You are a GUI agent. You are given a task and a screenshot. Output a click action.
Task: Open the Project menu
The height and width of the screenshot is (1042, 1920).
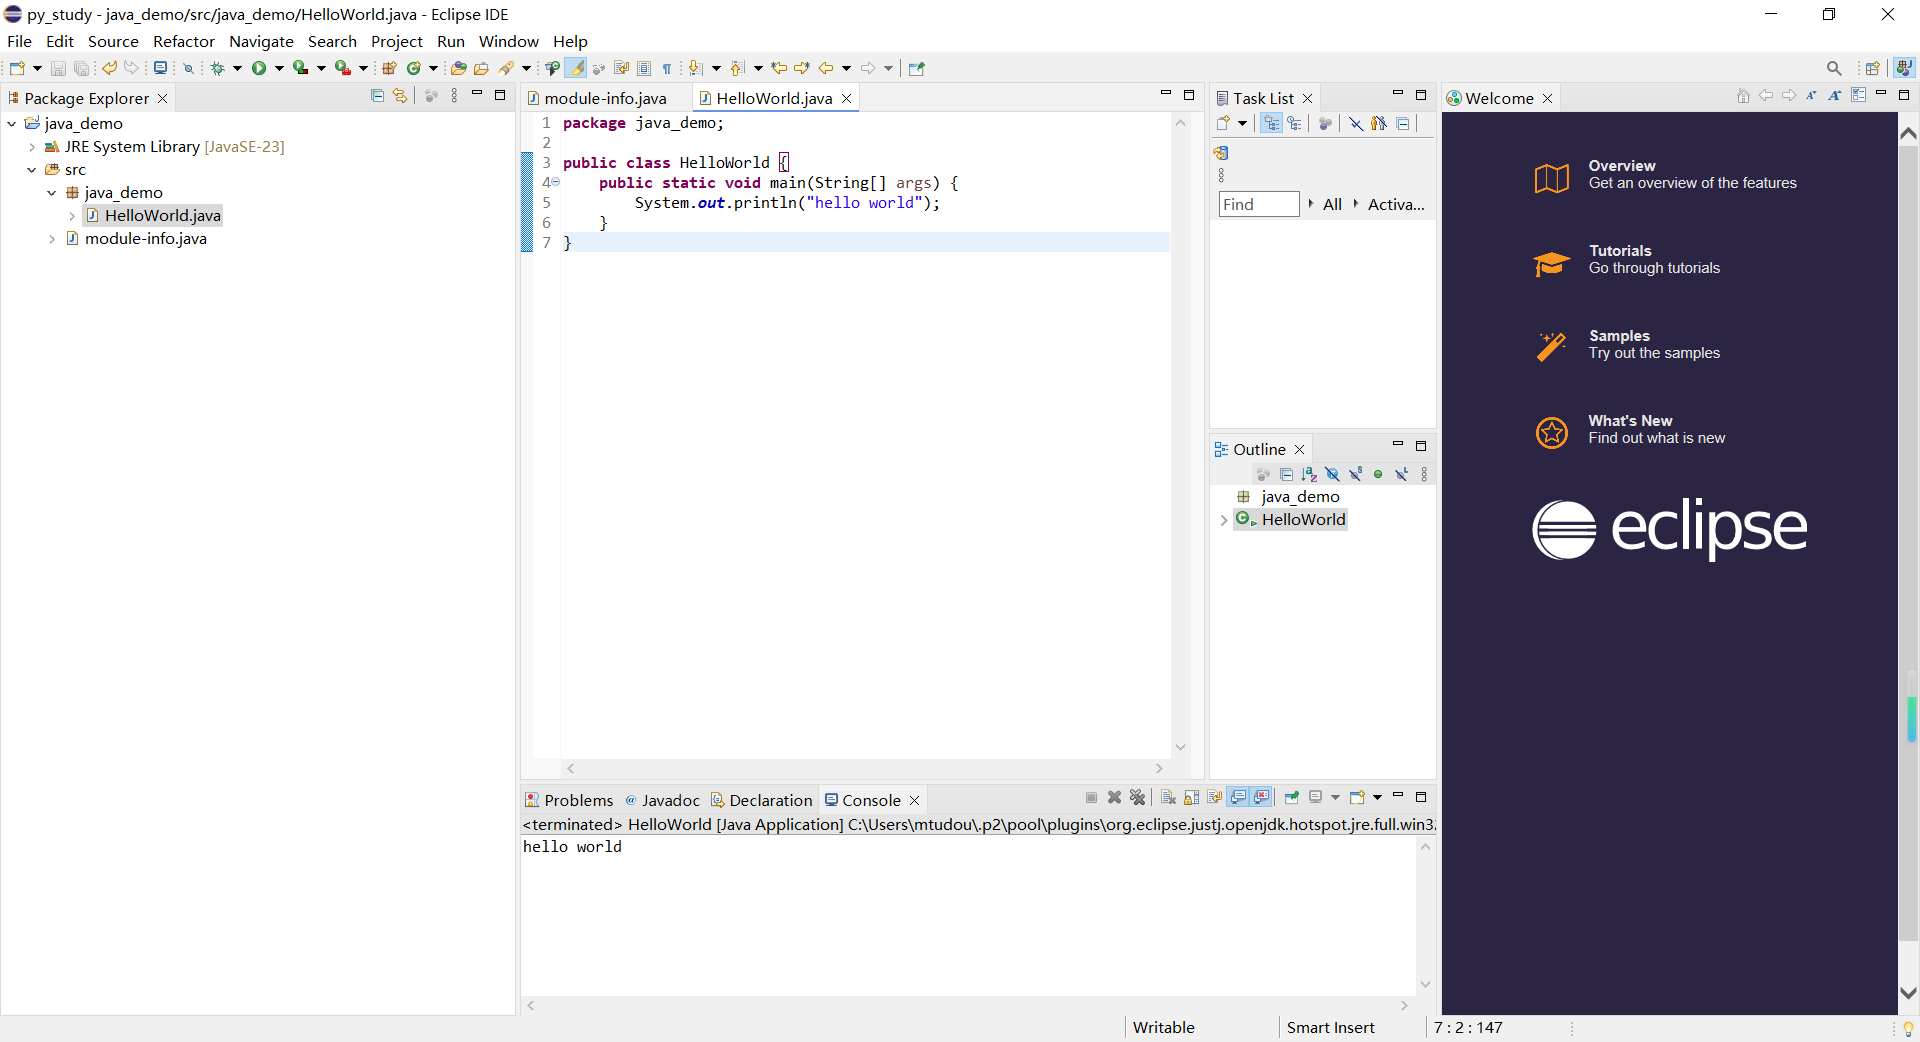397,41
